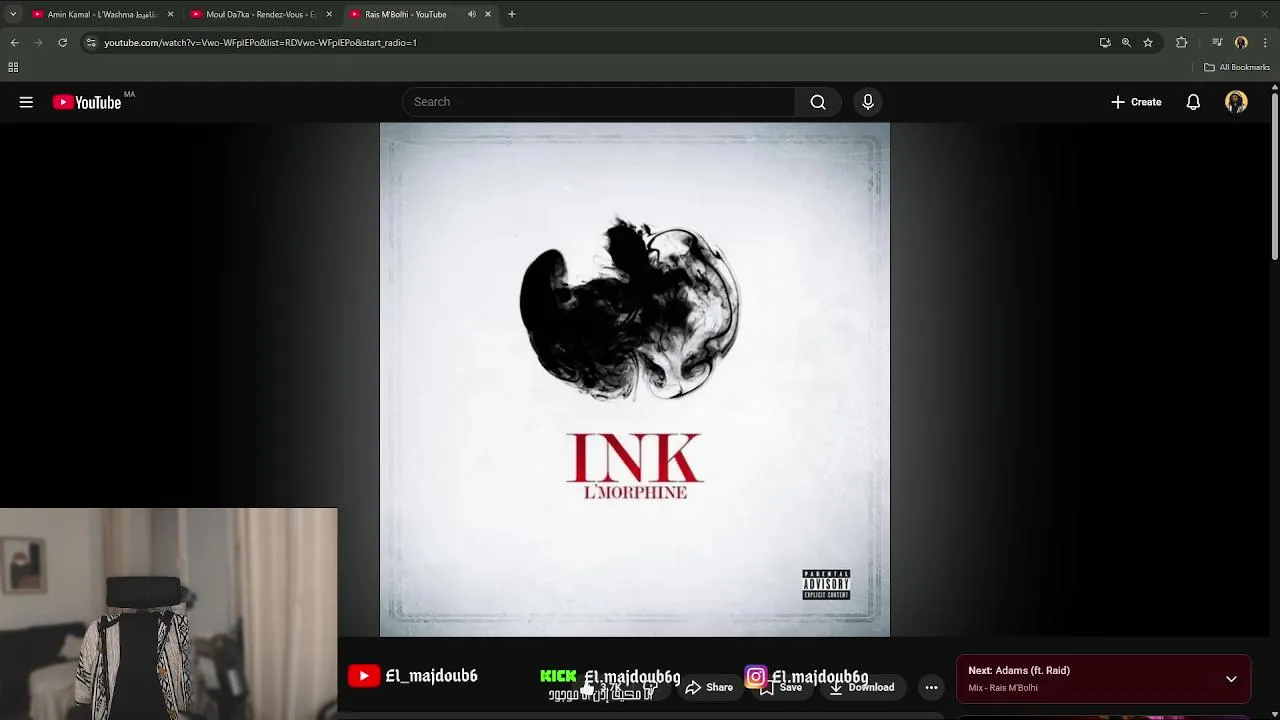The height and width of the screenshot is (720, 1280).
Task: Click the Mix - Rais M'Bolhi label
Action: coord(1003,688)
